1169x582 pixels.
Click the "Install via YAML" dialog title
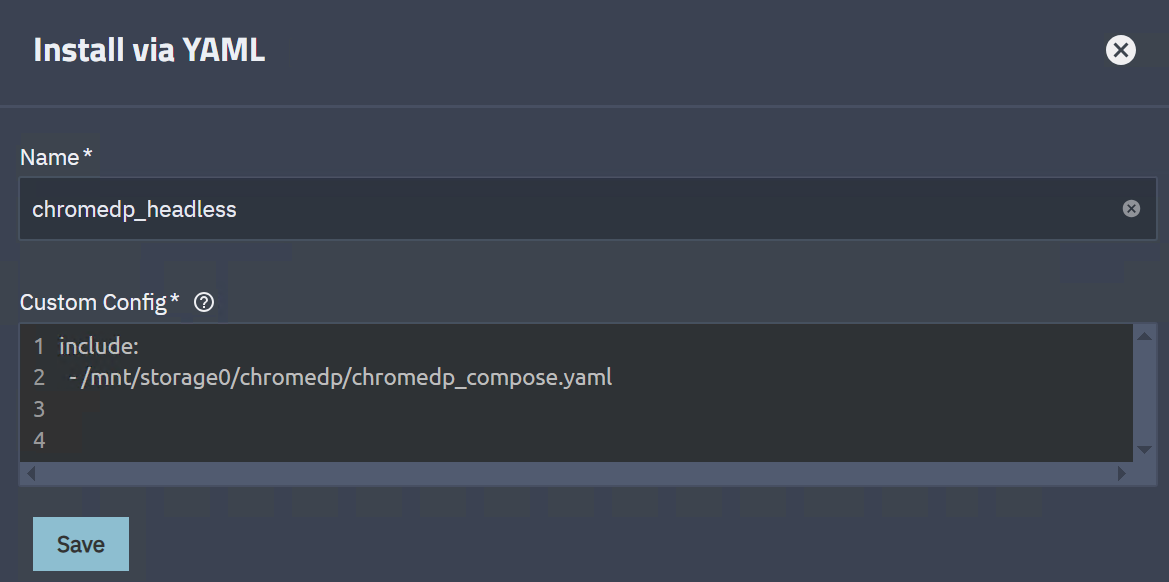click(x=149, y=50)
